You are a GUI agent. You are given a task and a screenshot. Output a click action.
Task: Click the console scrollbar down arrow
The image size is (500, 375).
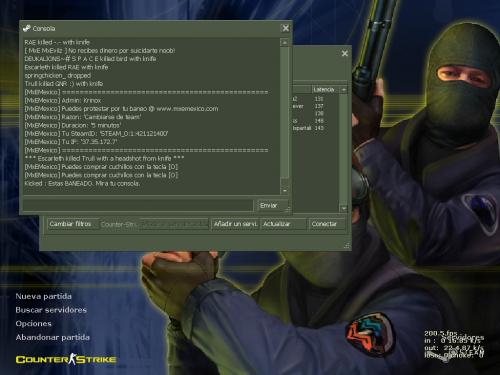click(284, 191)
